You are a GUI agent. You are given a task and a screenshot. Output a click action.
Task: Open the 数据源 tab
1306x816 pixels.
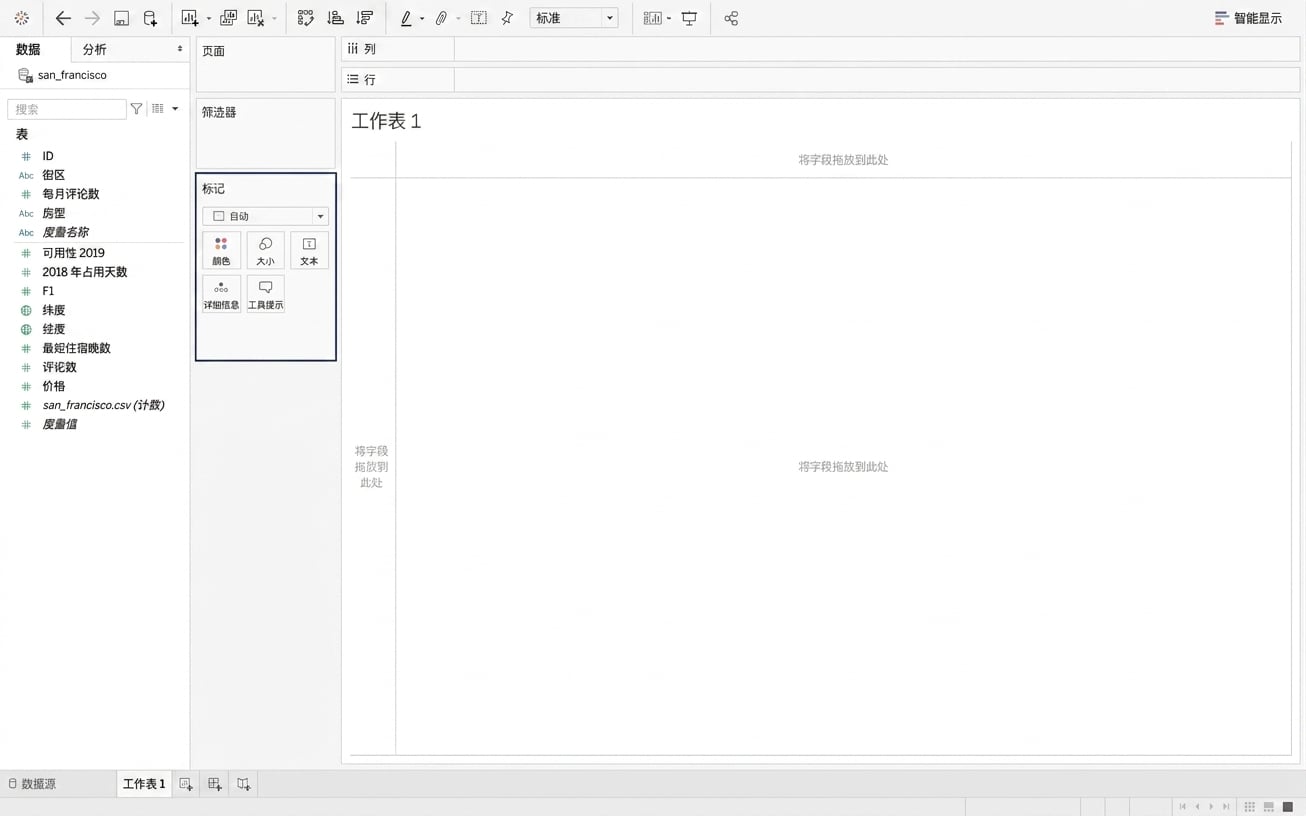32,784
